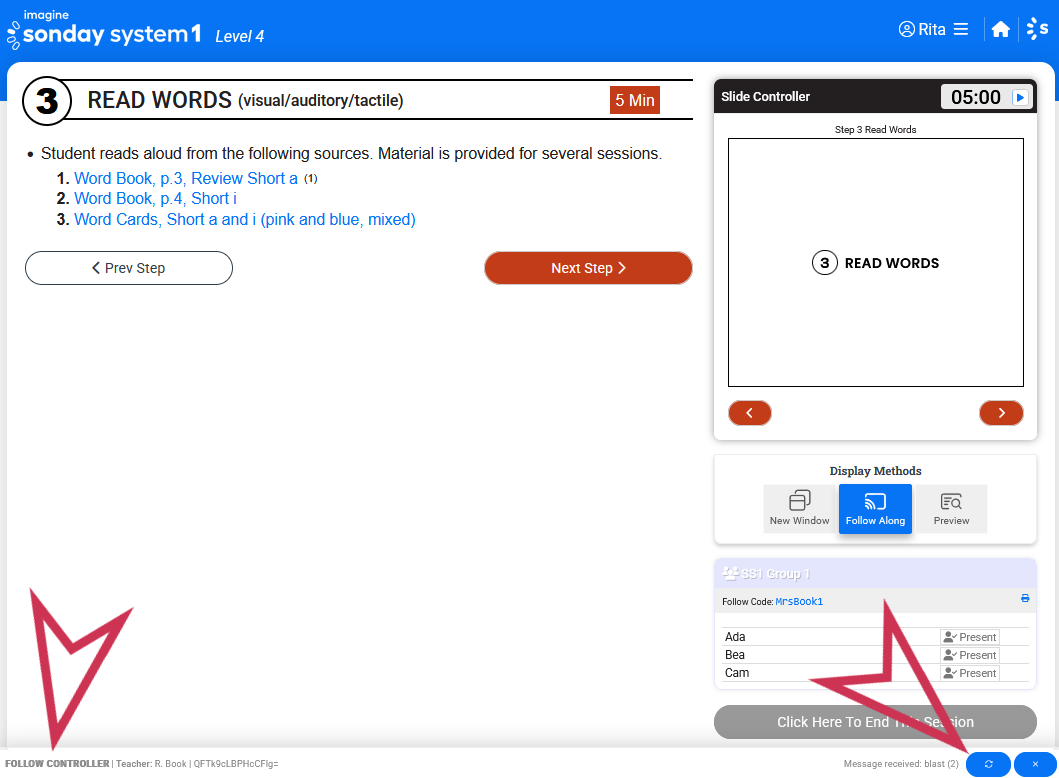The width and height of the screenshot is (1059, 778).
Task: Start the 05:00 timer play button
Action: pyautogui.click(x=1019, y=97)
